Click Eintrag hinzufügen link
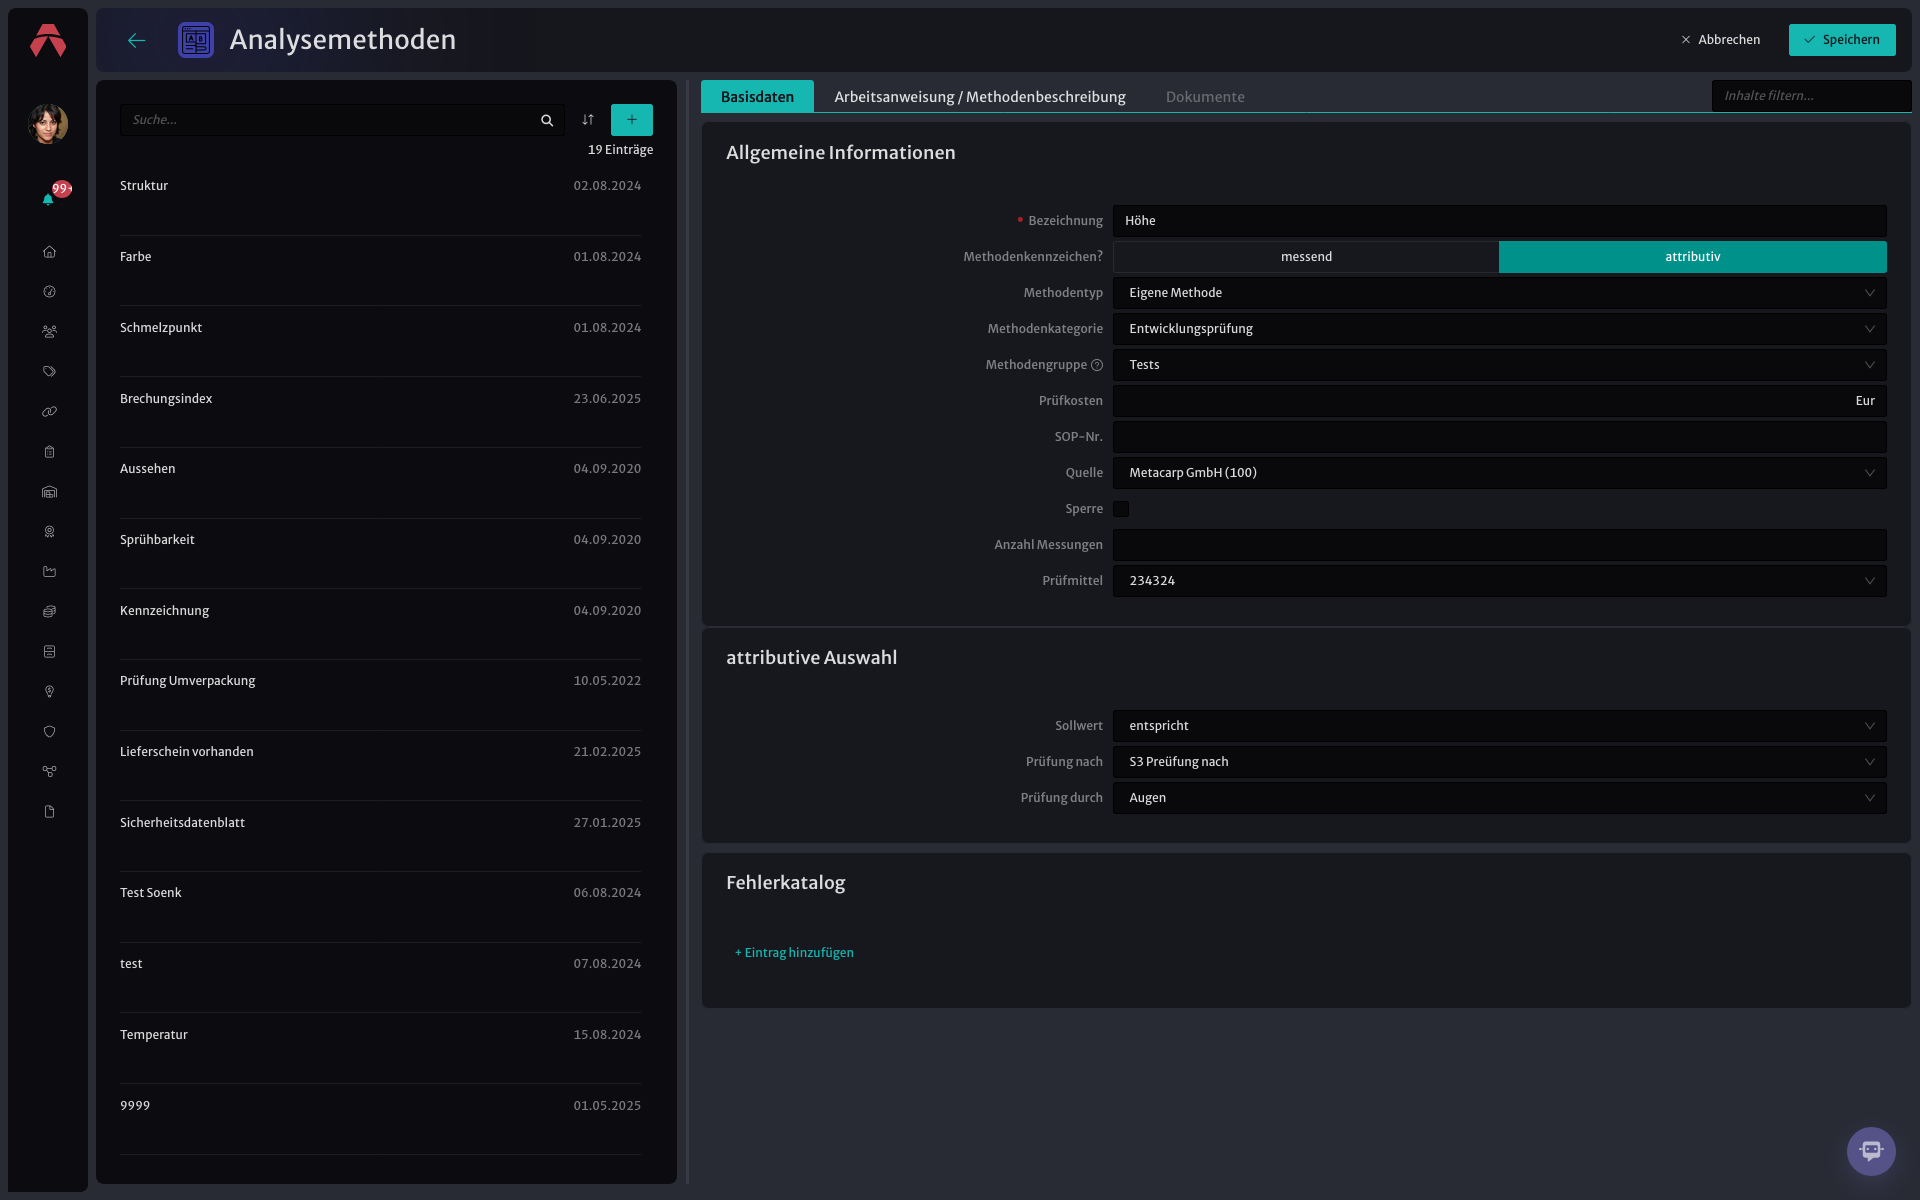 pos(794,953)
